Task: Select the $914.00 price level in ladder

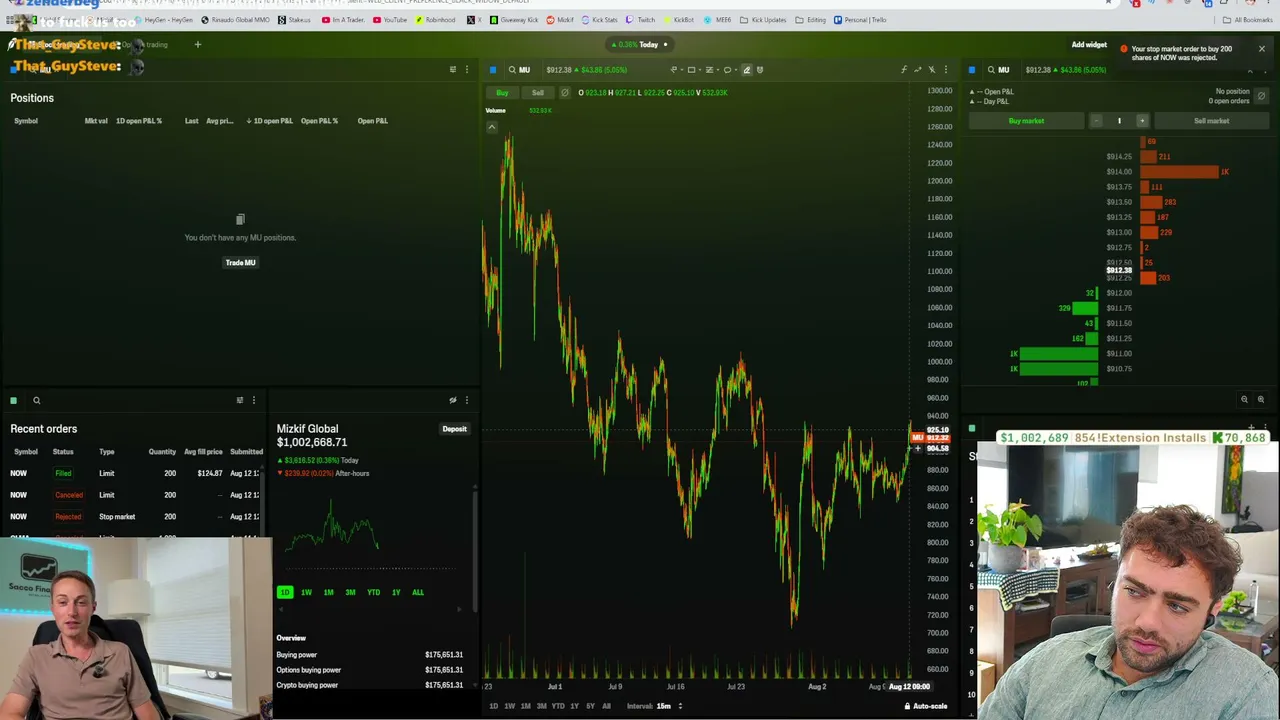Action: click(x=1119, y=172)
